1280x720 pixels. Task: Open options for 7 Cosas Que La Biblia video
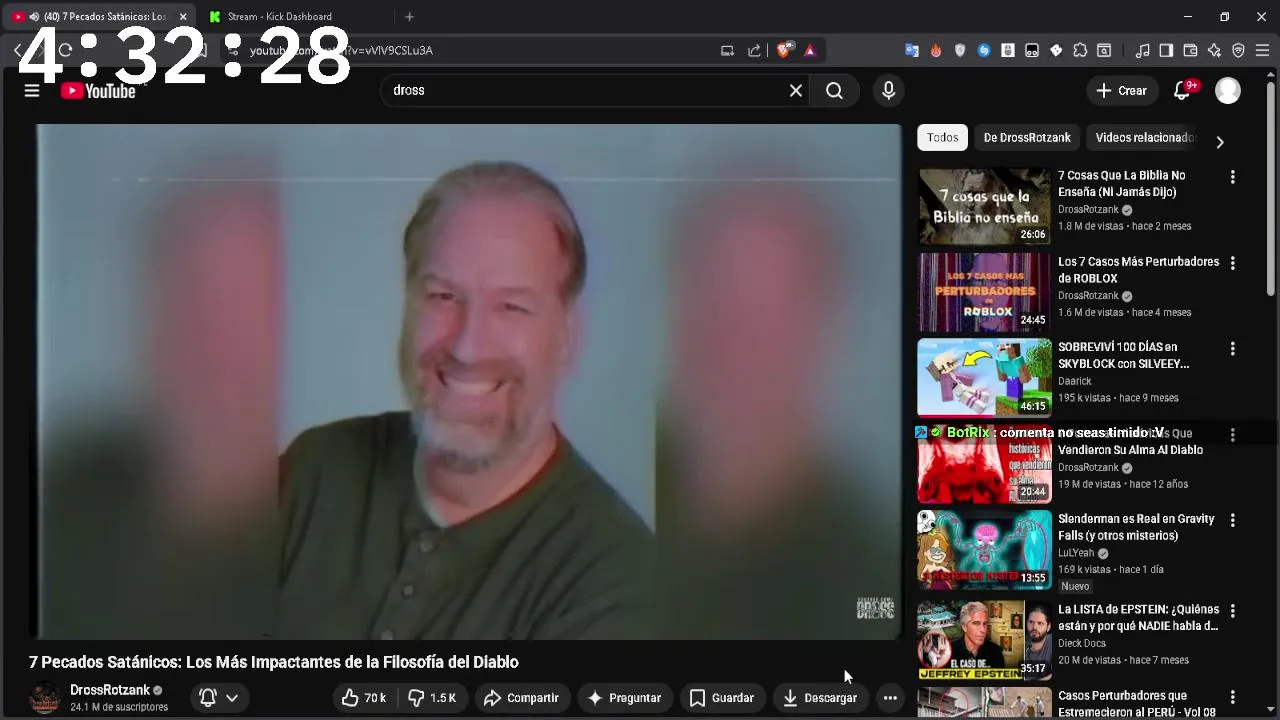(1232, 177)
